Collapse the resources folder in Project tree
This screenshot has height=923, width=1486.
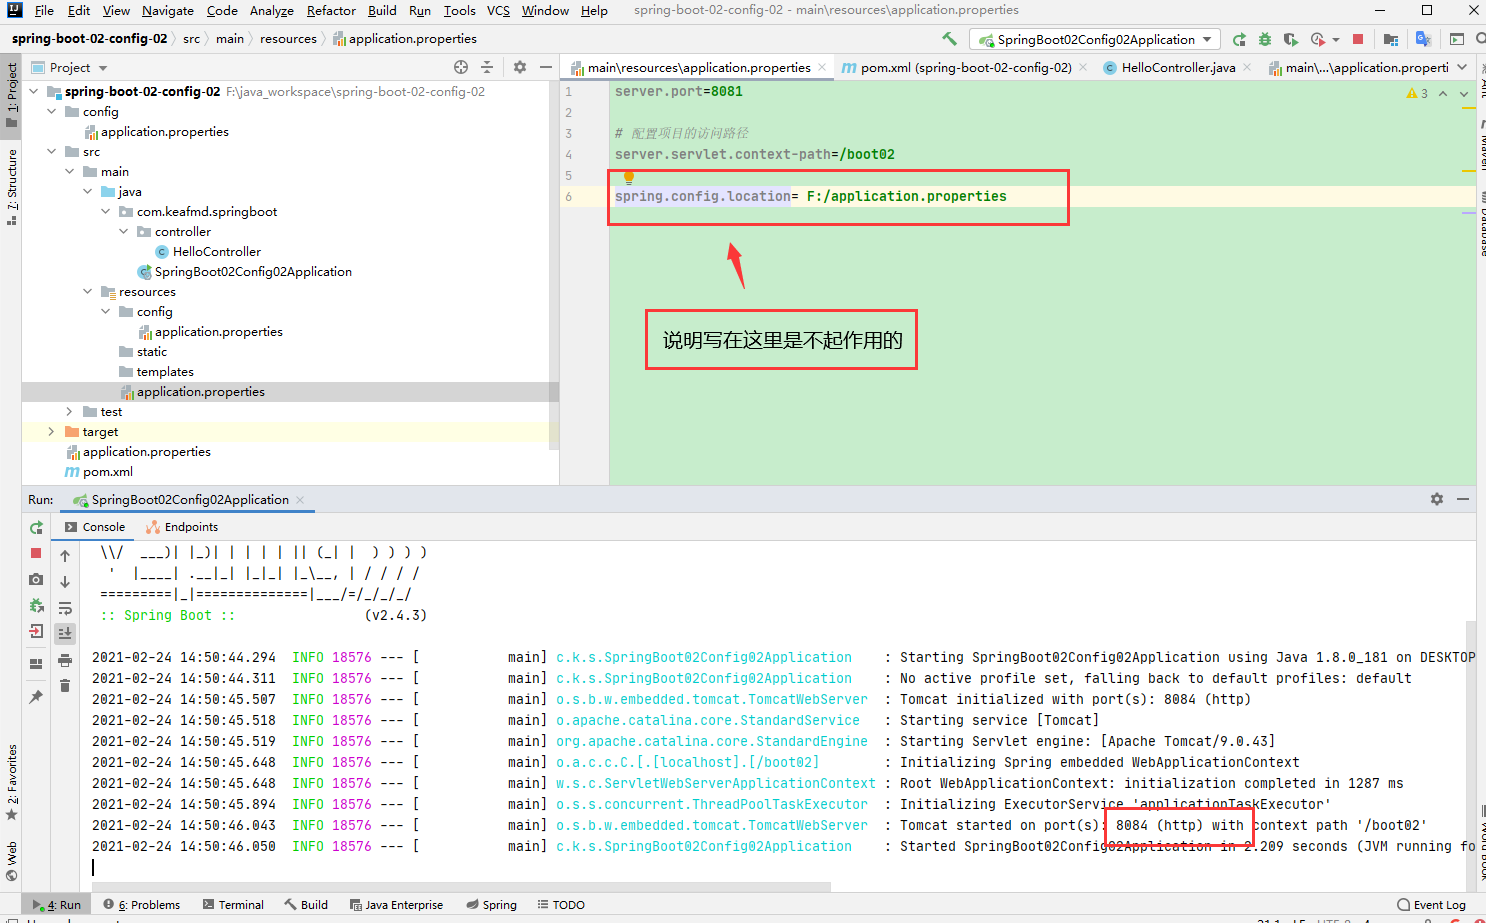88,291
